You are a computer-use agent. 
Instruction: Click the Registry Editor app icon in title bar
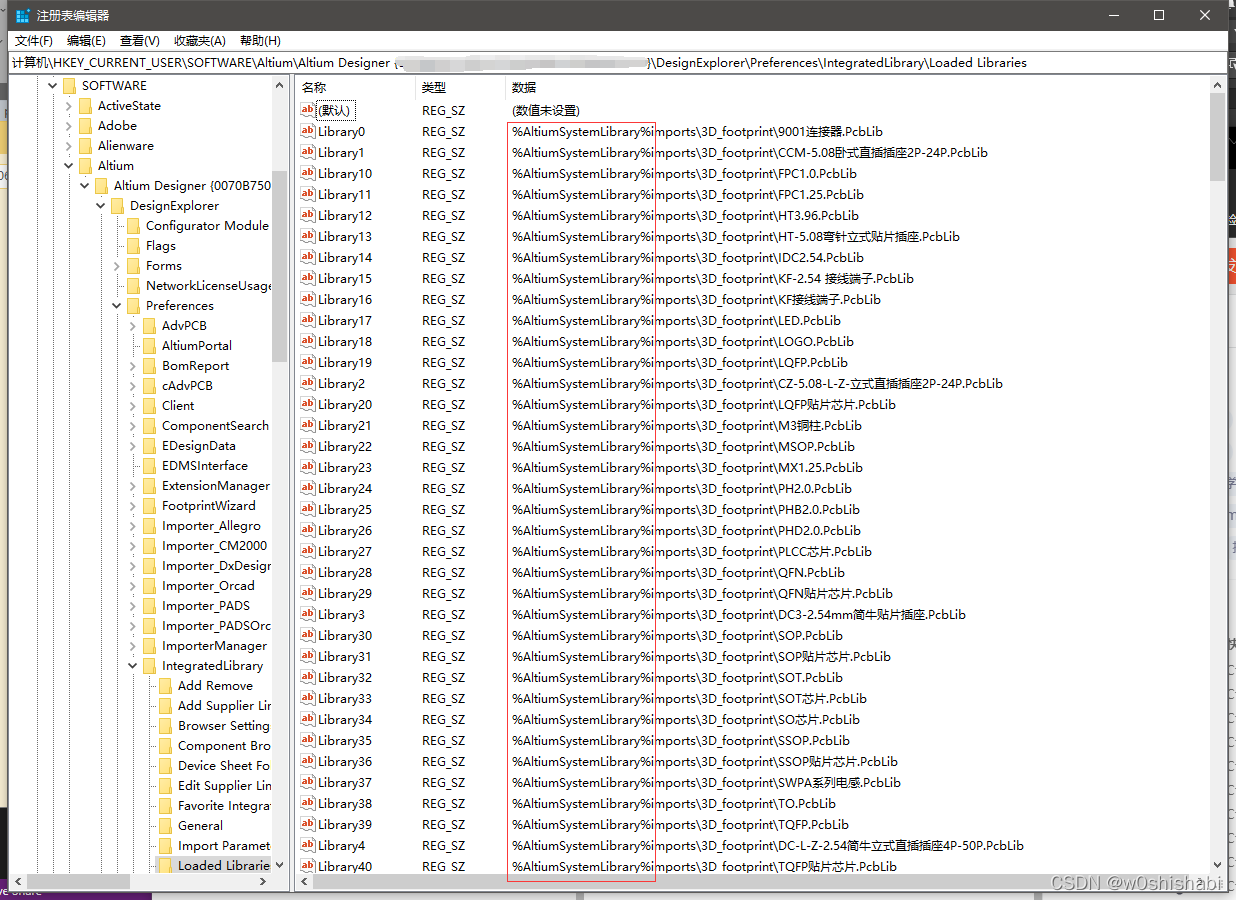click(x=22, y=15)
